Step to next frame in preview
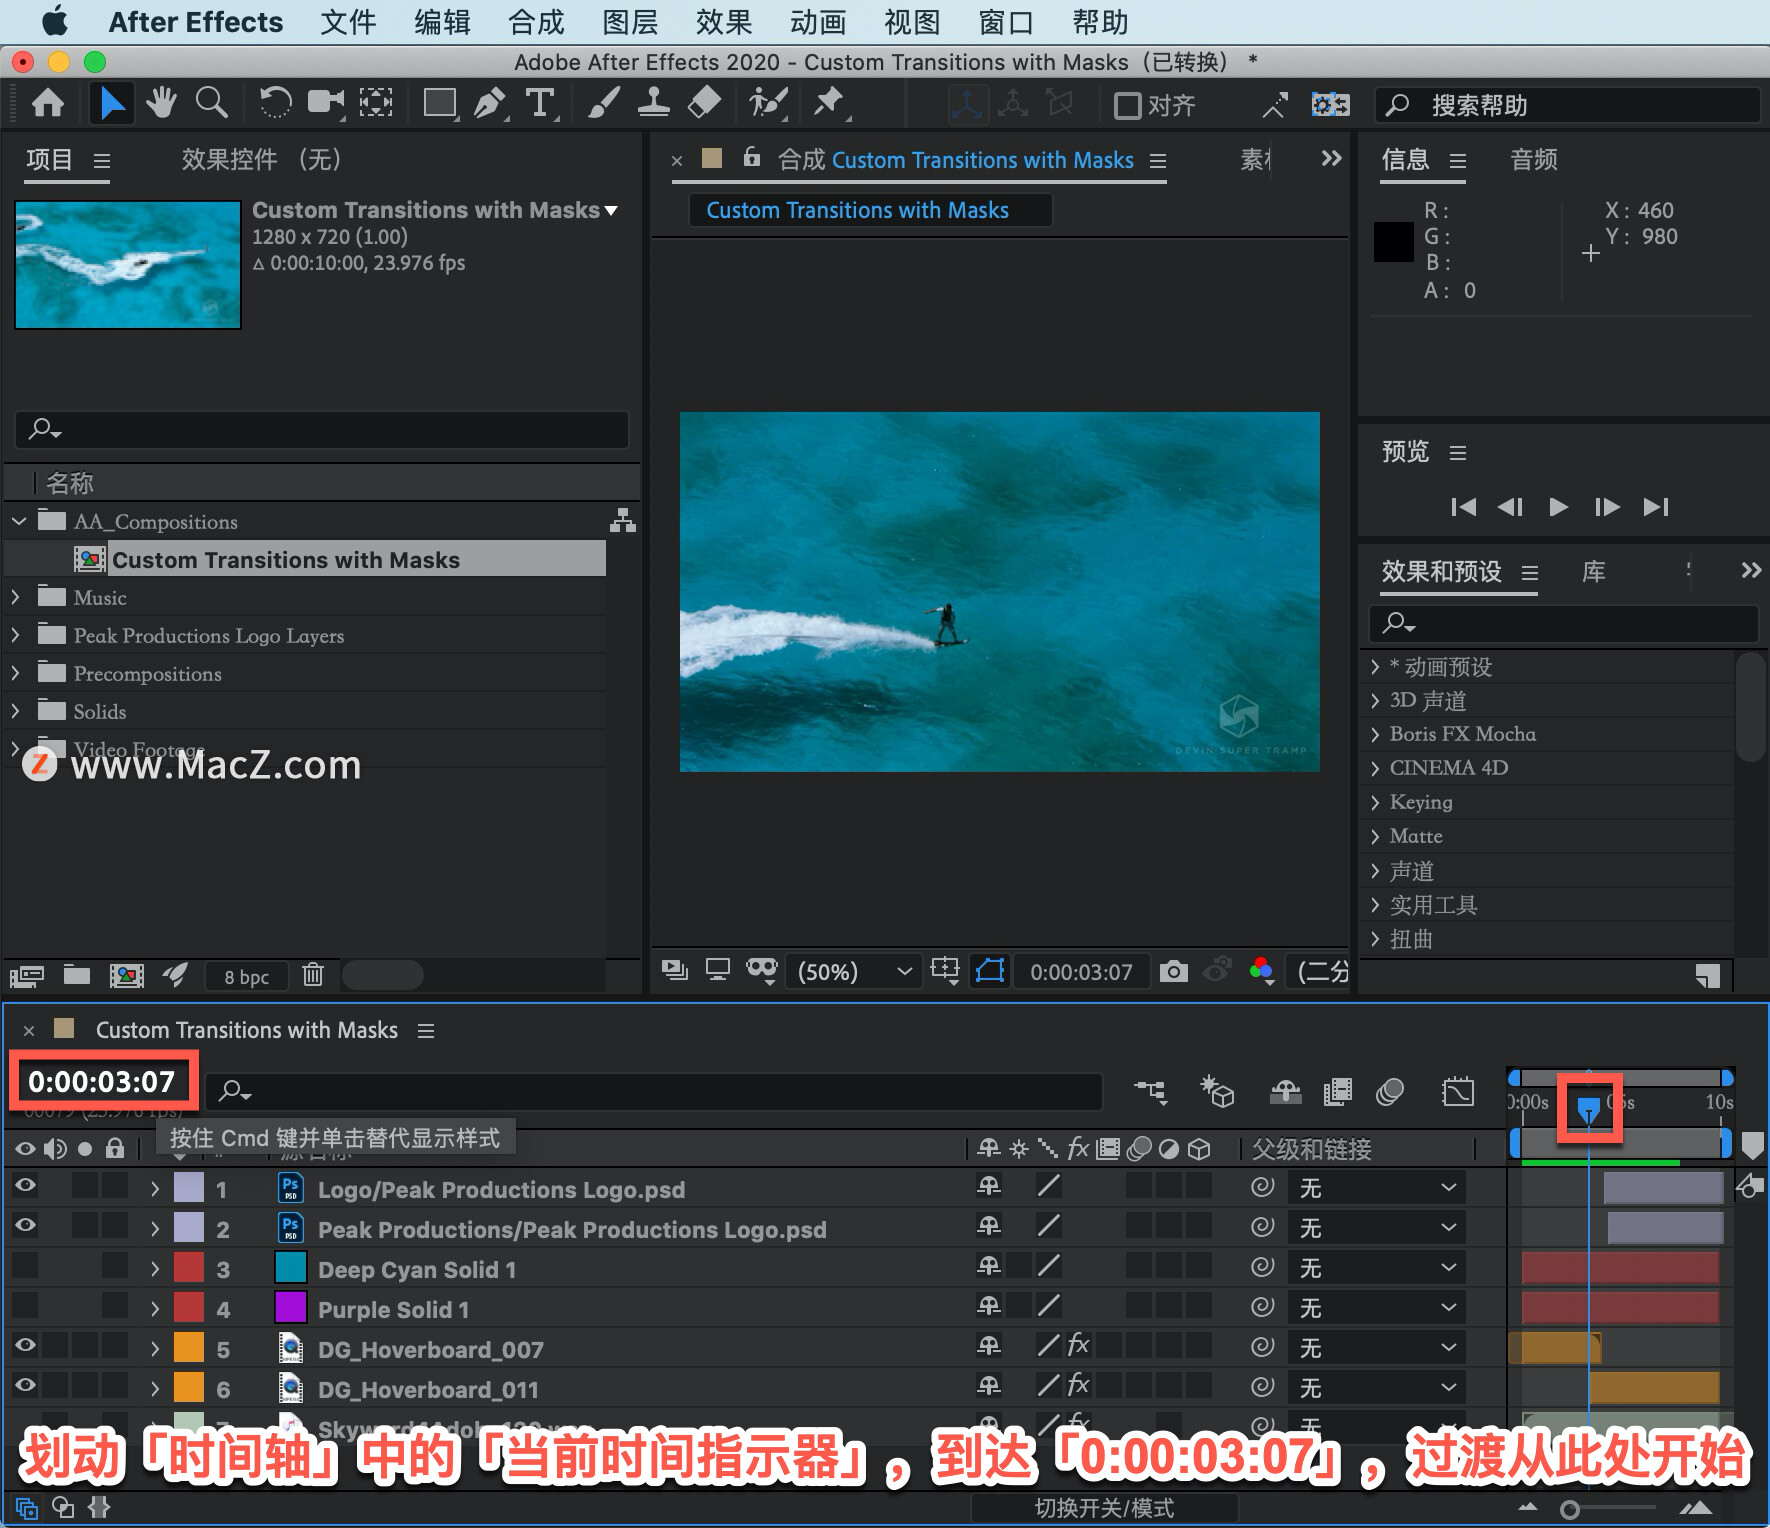 1606,506
